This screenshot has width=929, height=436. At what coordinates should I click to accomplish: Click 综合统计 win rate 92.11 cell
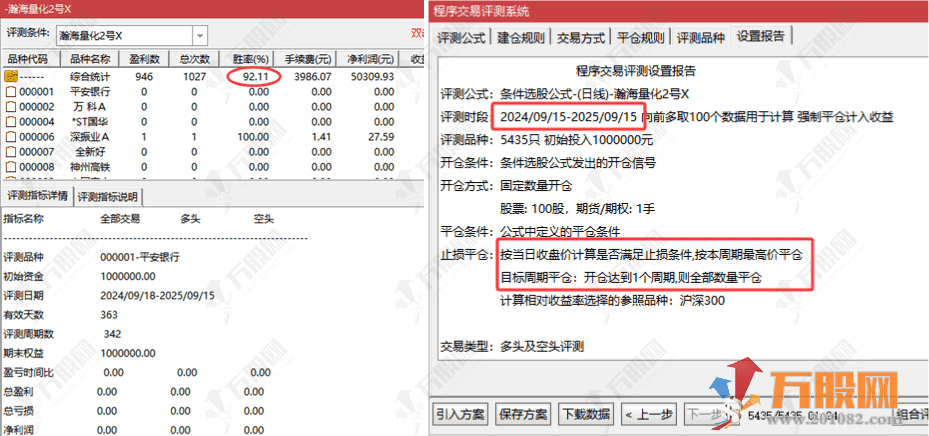pyautogui.click(x=256, y=76)
